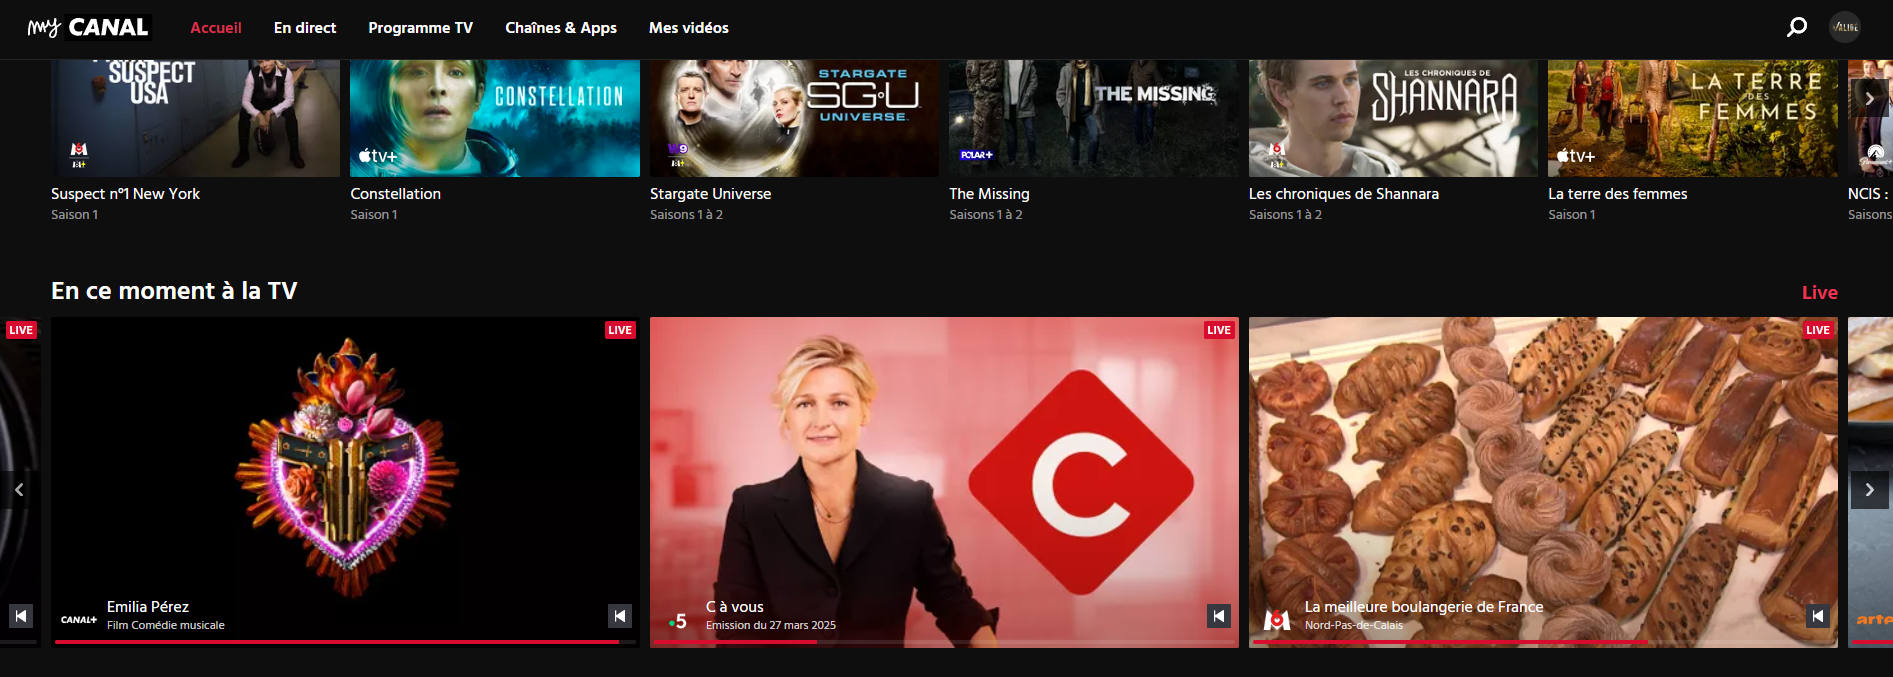Image resolution: width=1893 pixels, height=677 pixels.
Task: Open Mes vidéos menu
Action: pyautogui.click(x=689, y=28)
